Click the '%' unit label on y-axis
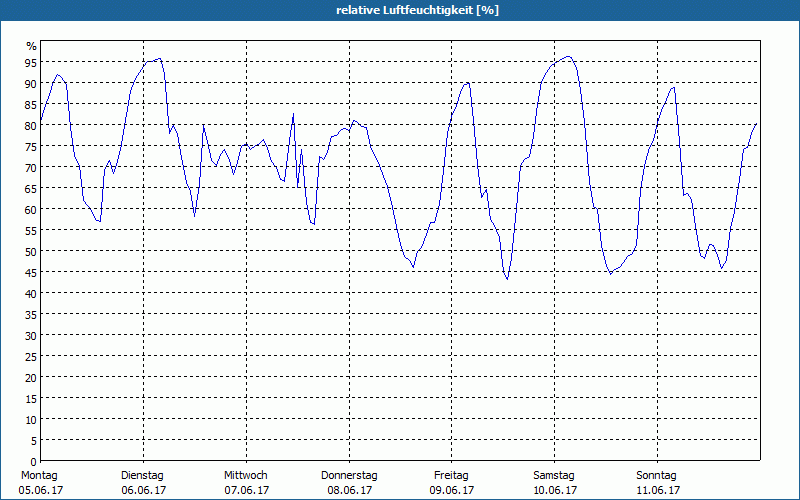 pyautogui.click(x=32, y=46)
